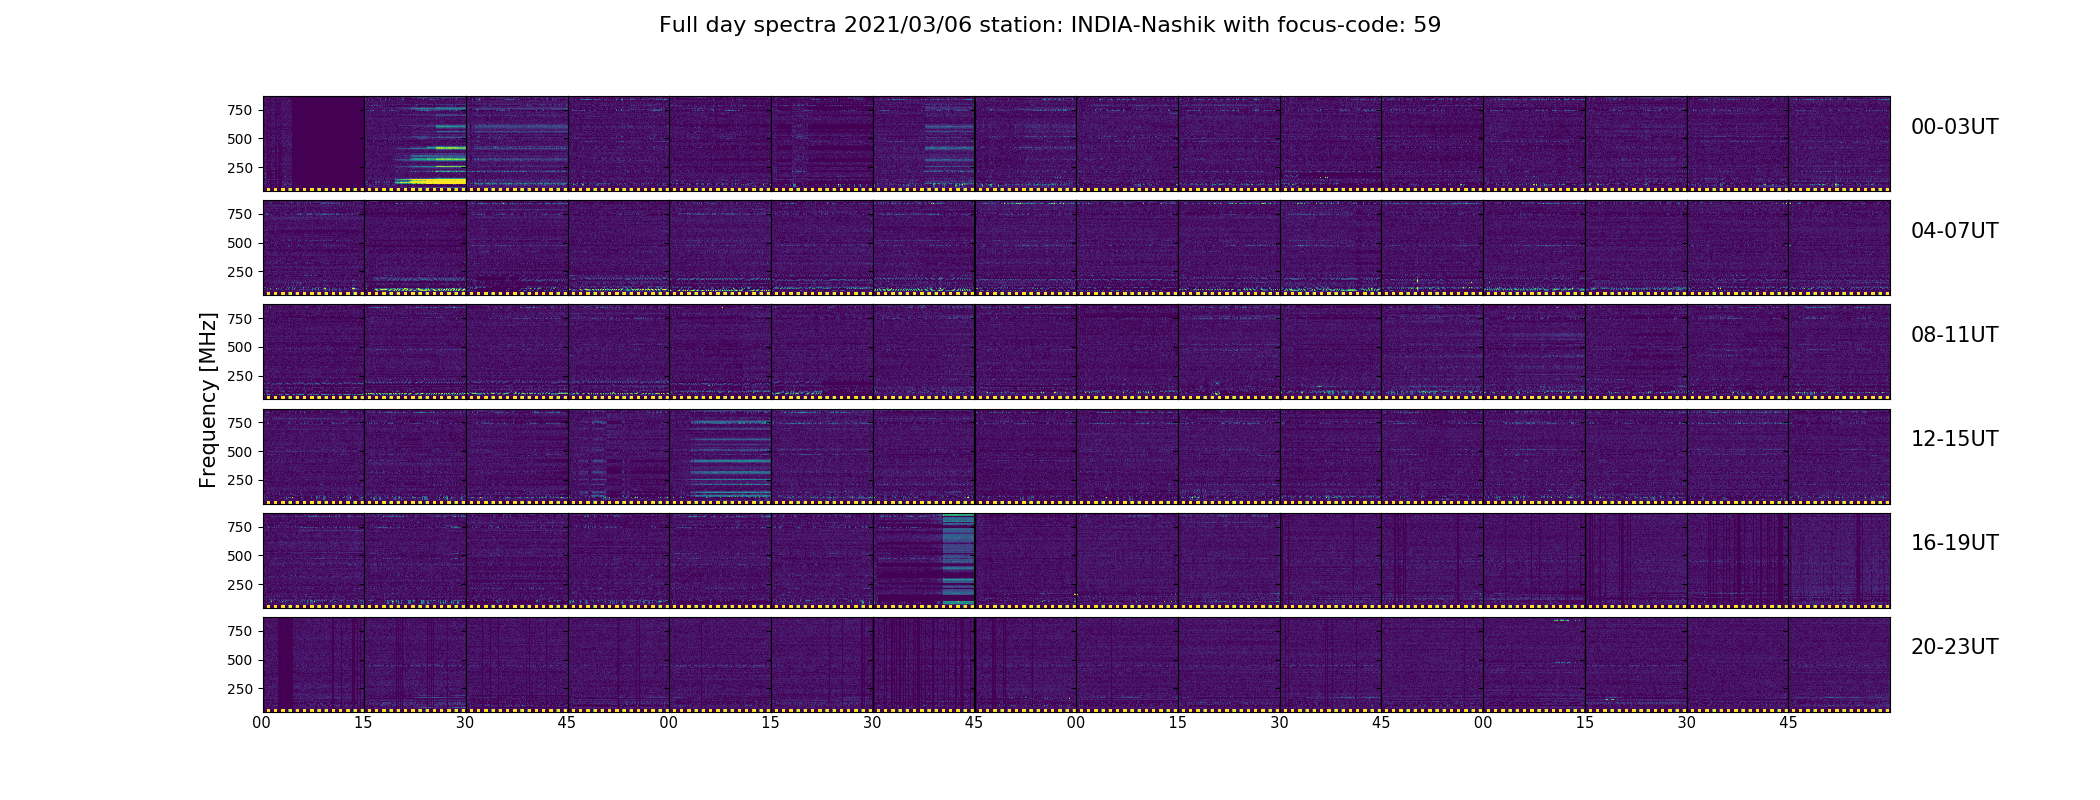The width and height of the screenshot is (2100, 800).
Task: Click the 750 tick of the 04-07UT row
Action: coord(240,214)
